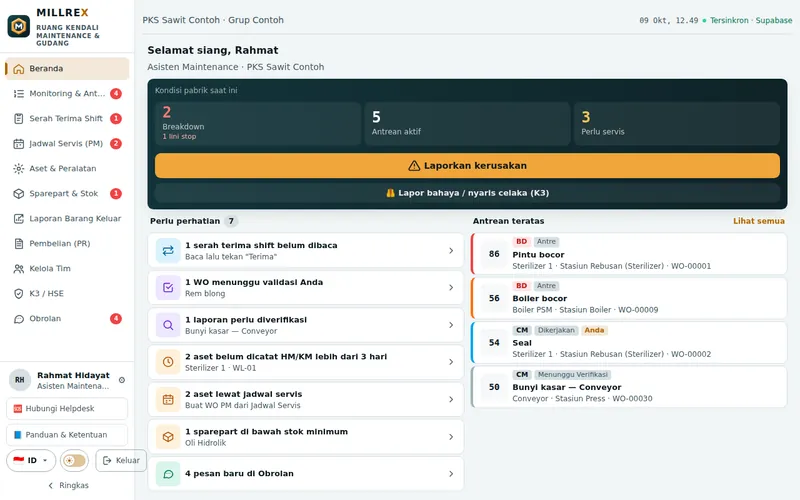The height and width of the screenshot is (500, 800).
Task: Click the Laporkan kerusakan button
Action: coord(467,166)
